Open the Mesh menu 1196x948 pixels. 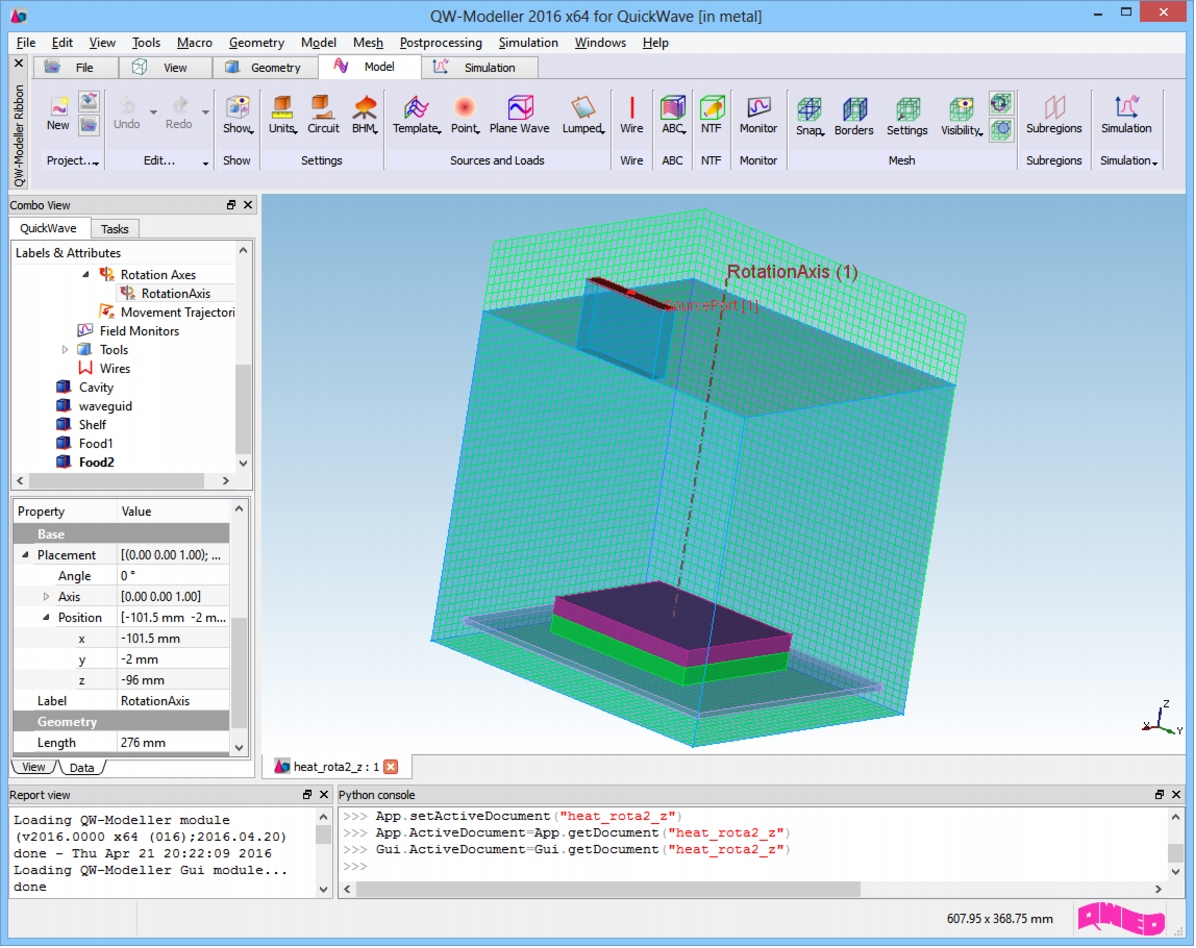pyautogui.click(x=368, y=43)
